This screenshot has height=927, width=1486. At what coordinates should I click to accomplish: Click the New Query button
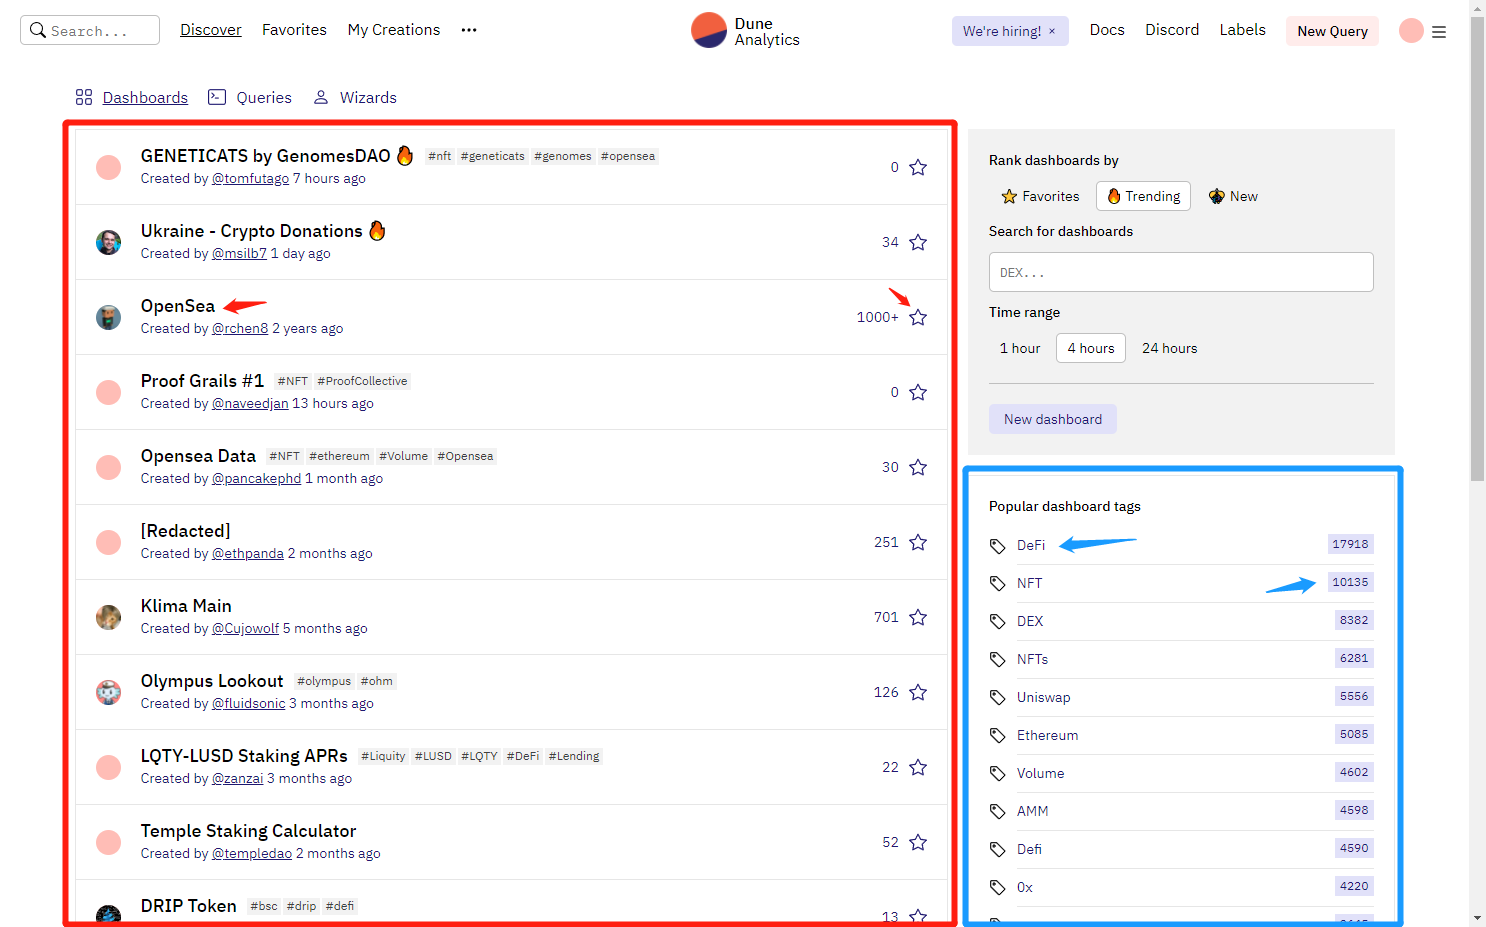pos(1332,31)
